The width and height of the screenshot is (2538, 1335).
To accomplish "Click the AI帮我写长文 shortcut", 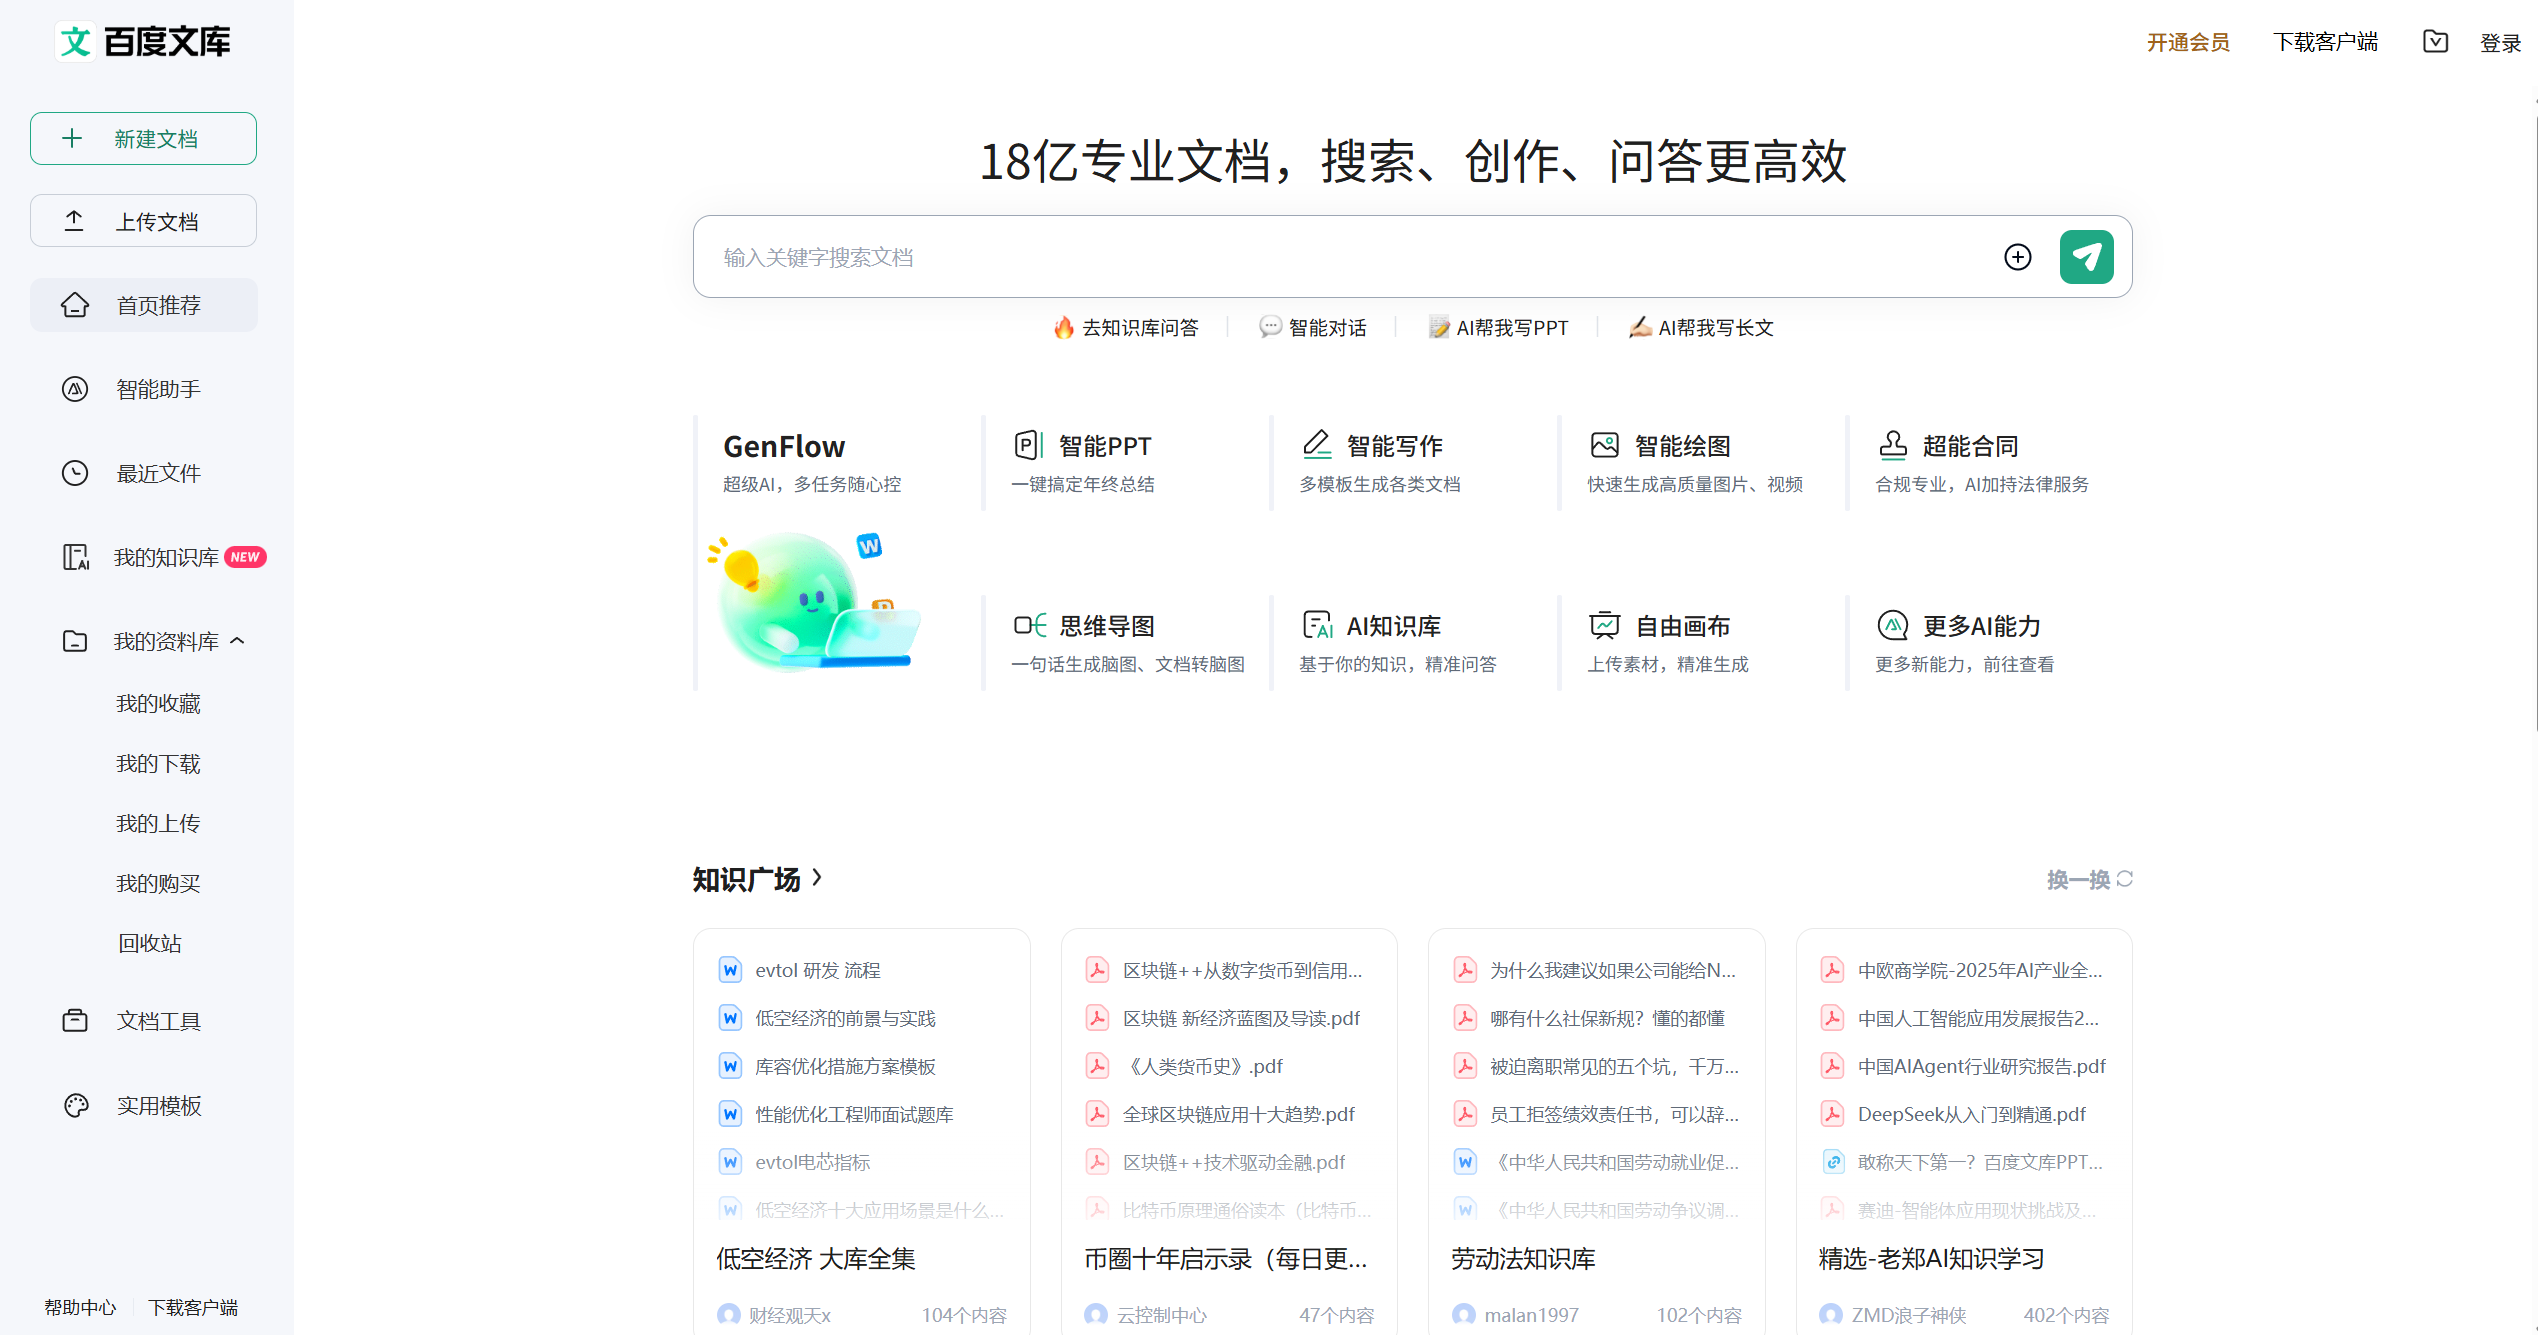I will coord(1701,327).
